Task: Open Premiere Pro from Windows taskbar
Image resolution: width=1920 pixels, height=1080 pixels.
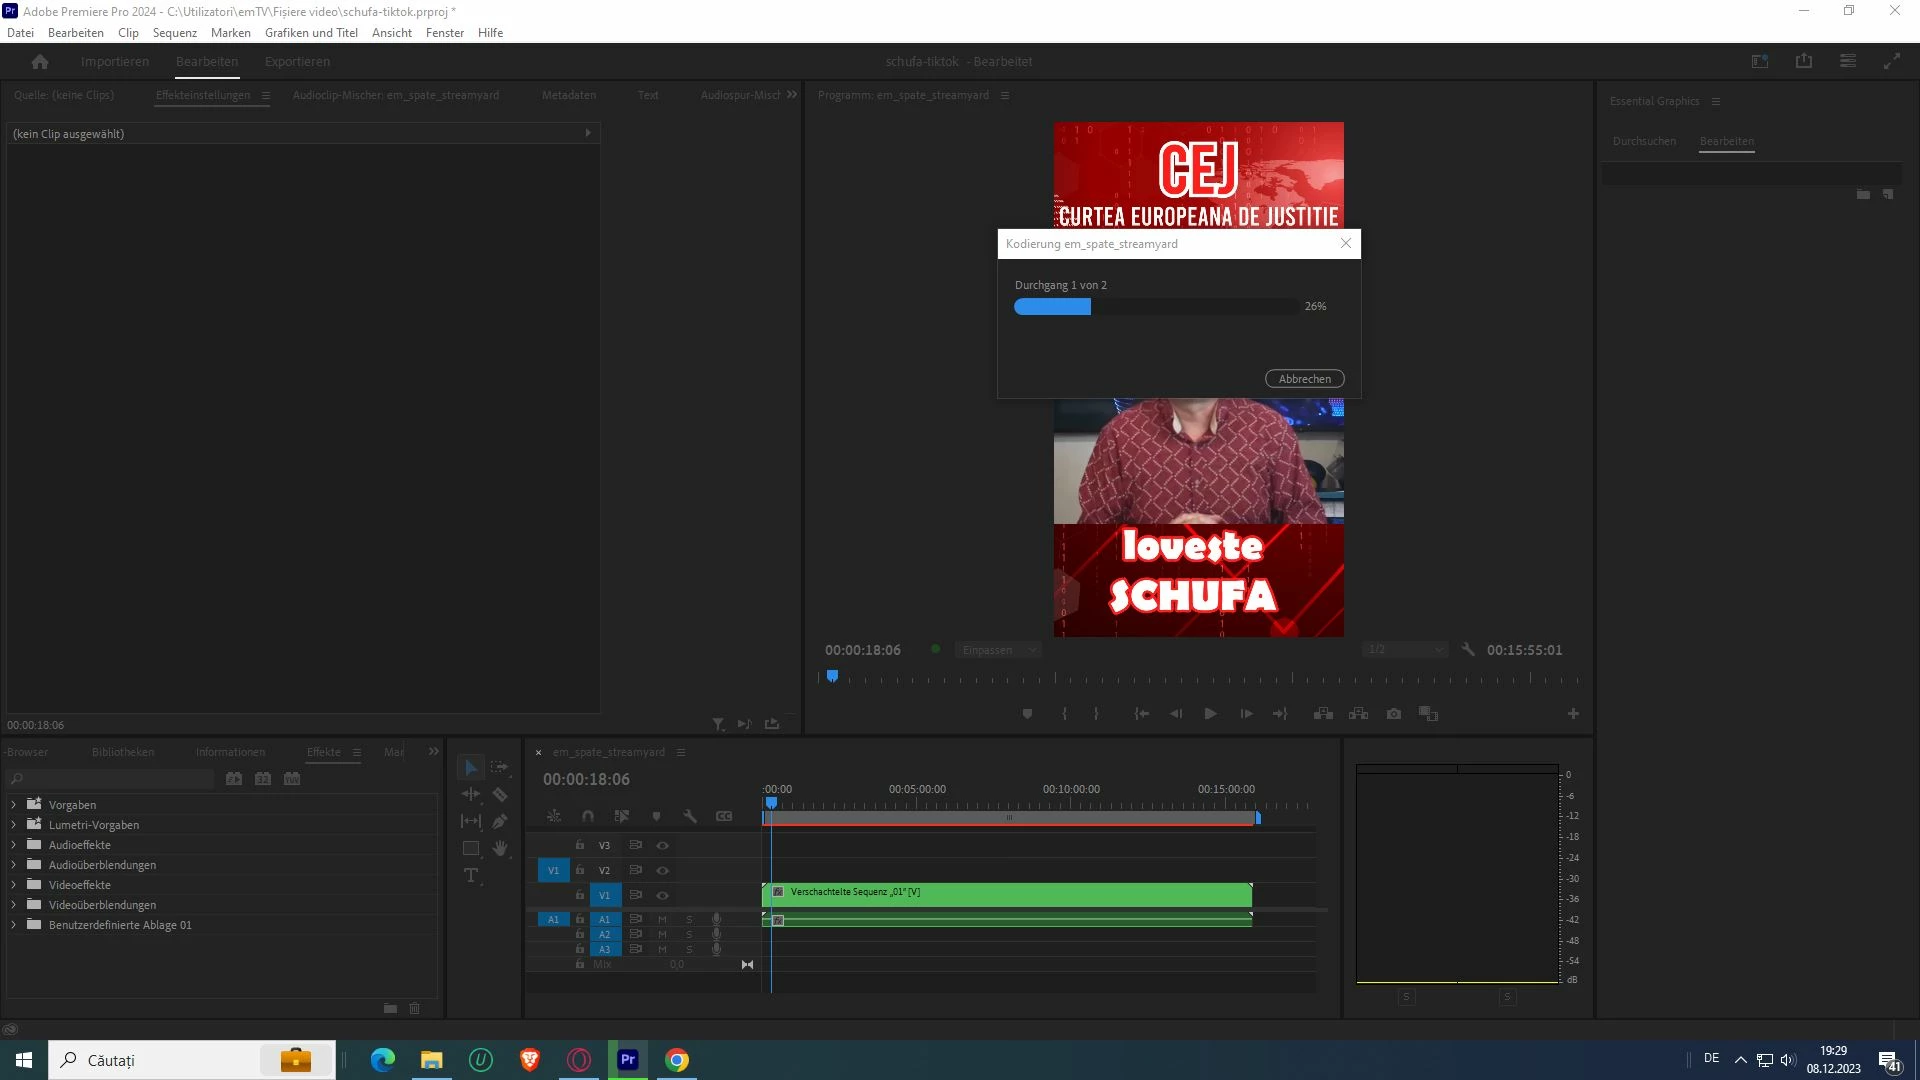Action: click(628, 1060)
